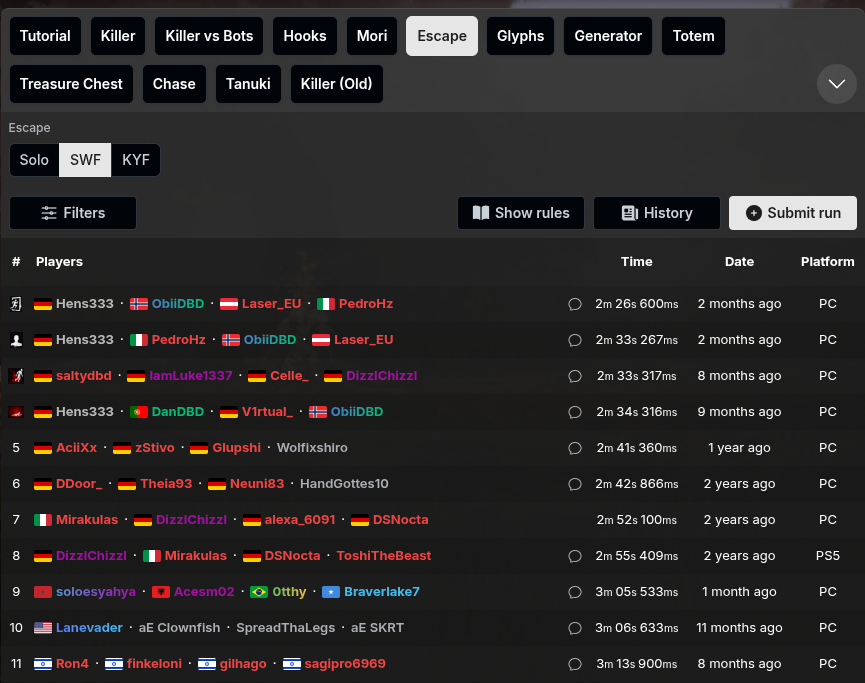Open comment icon for 3m 13s 900ms run

click(575, 664)
